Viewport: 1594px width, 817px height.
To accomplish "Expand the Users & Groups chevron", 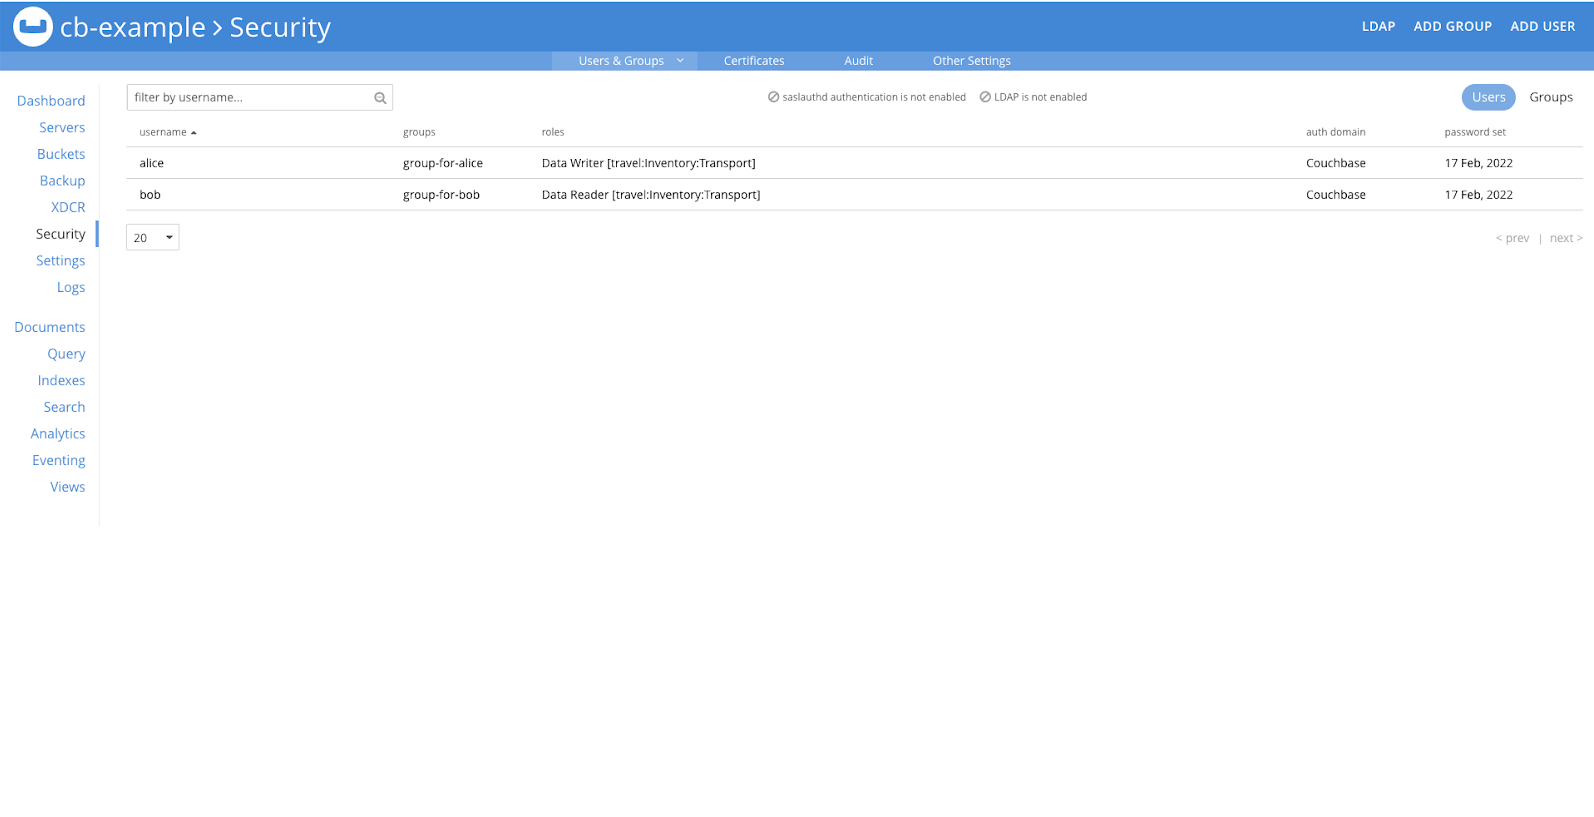I will tap(680, 61).
